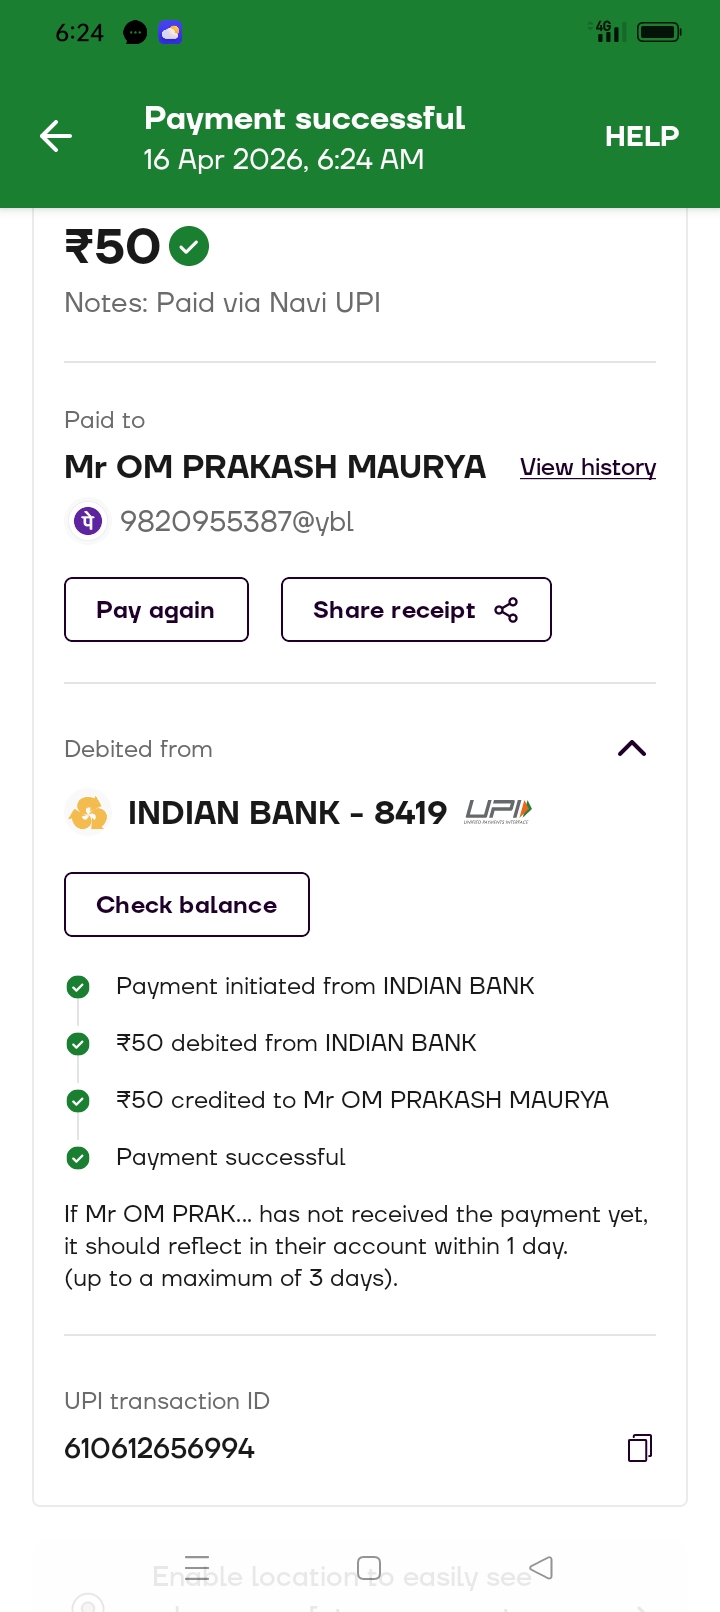
Task: Open HELP for this payment
Action: click(x=641, y=136)
